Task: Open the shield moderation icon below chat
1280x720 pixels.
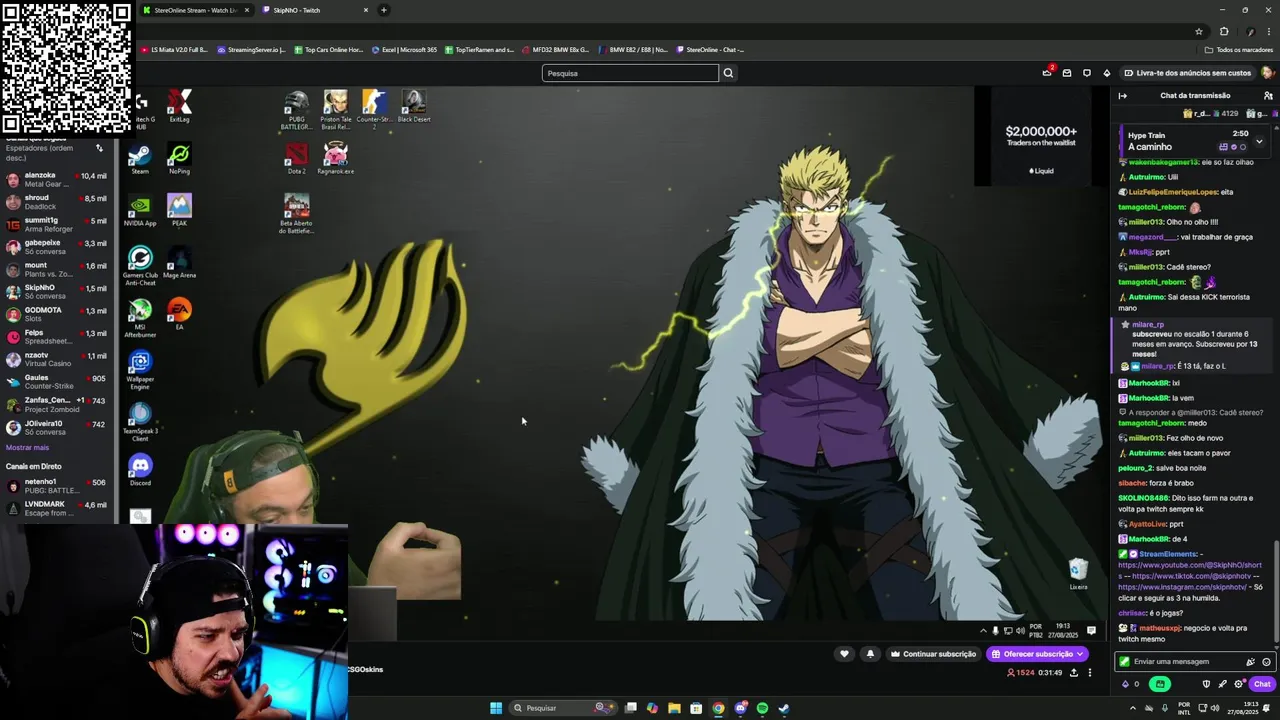Action: (x=1206, y=684)
